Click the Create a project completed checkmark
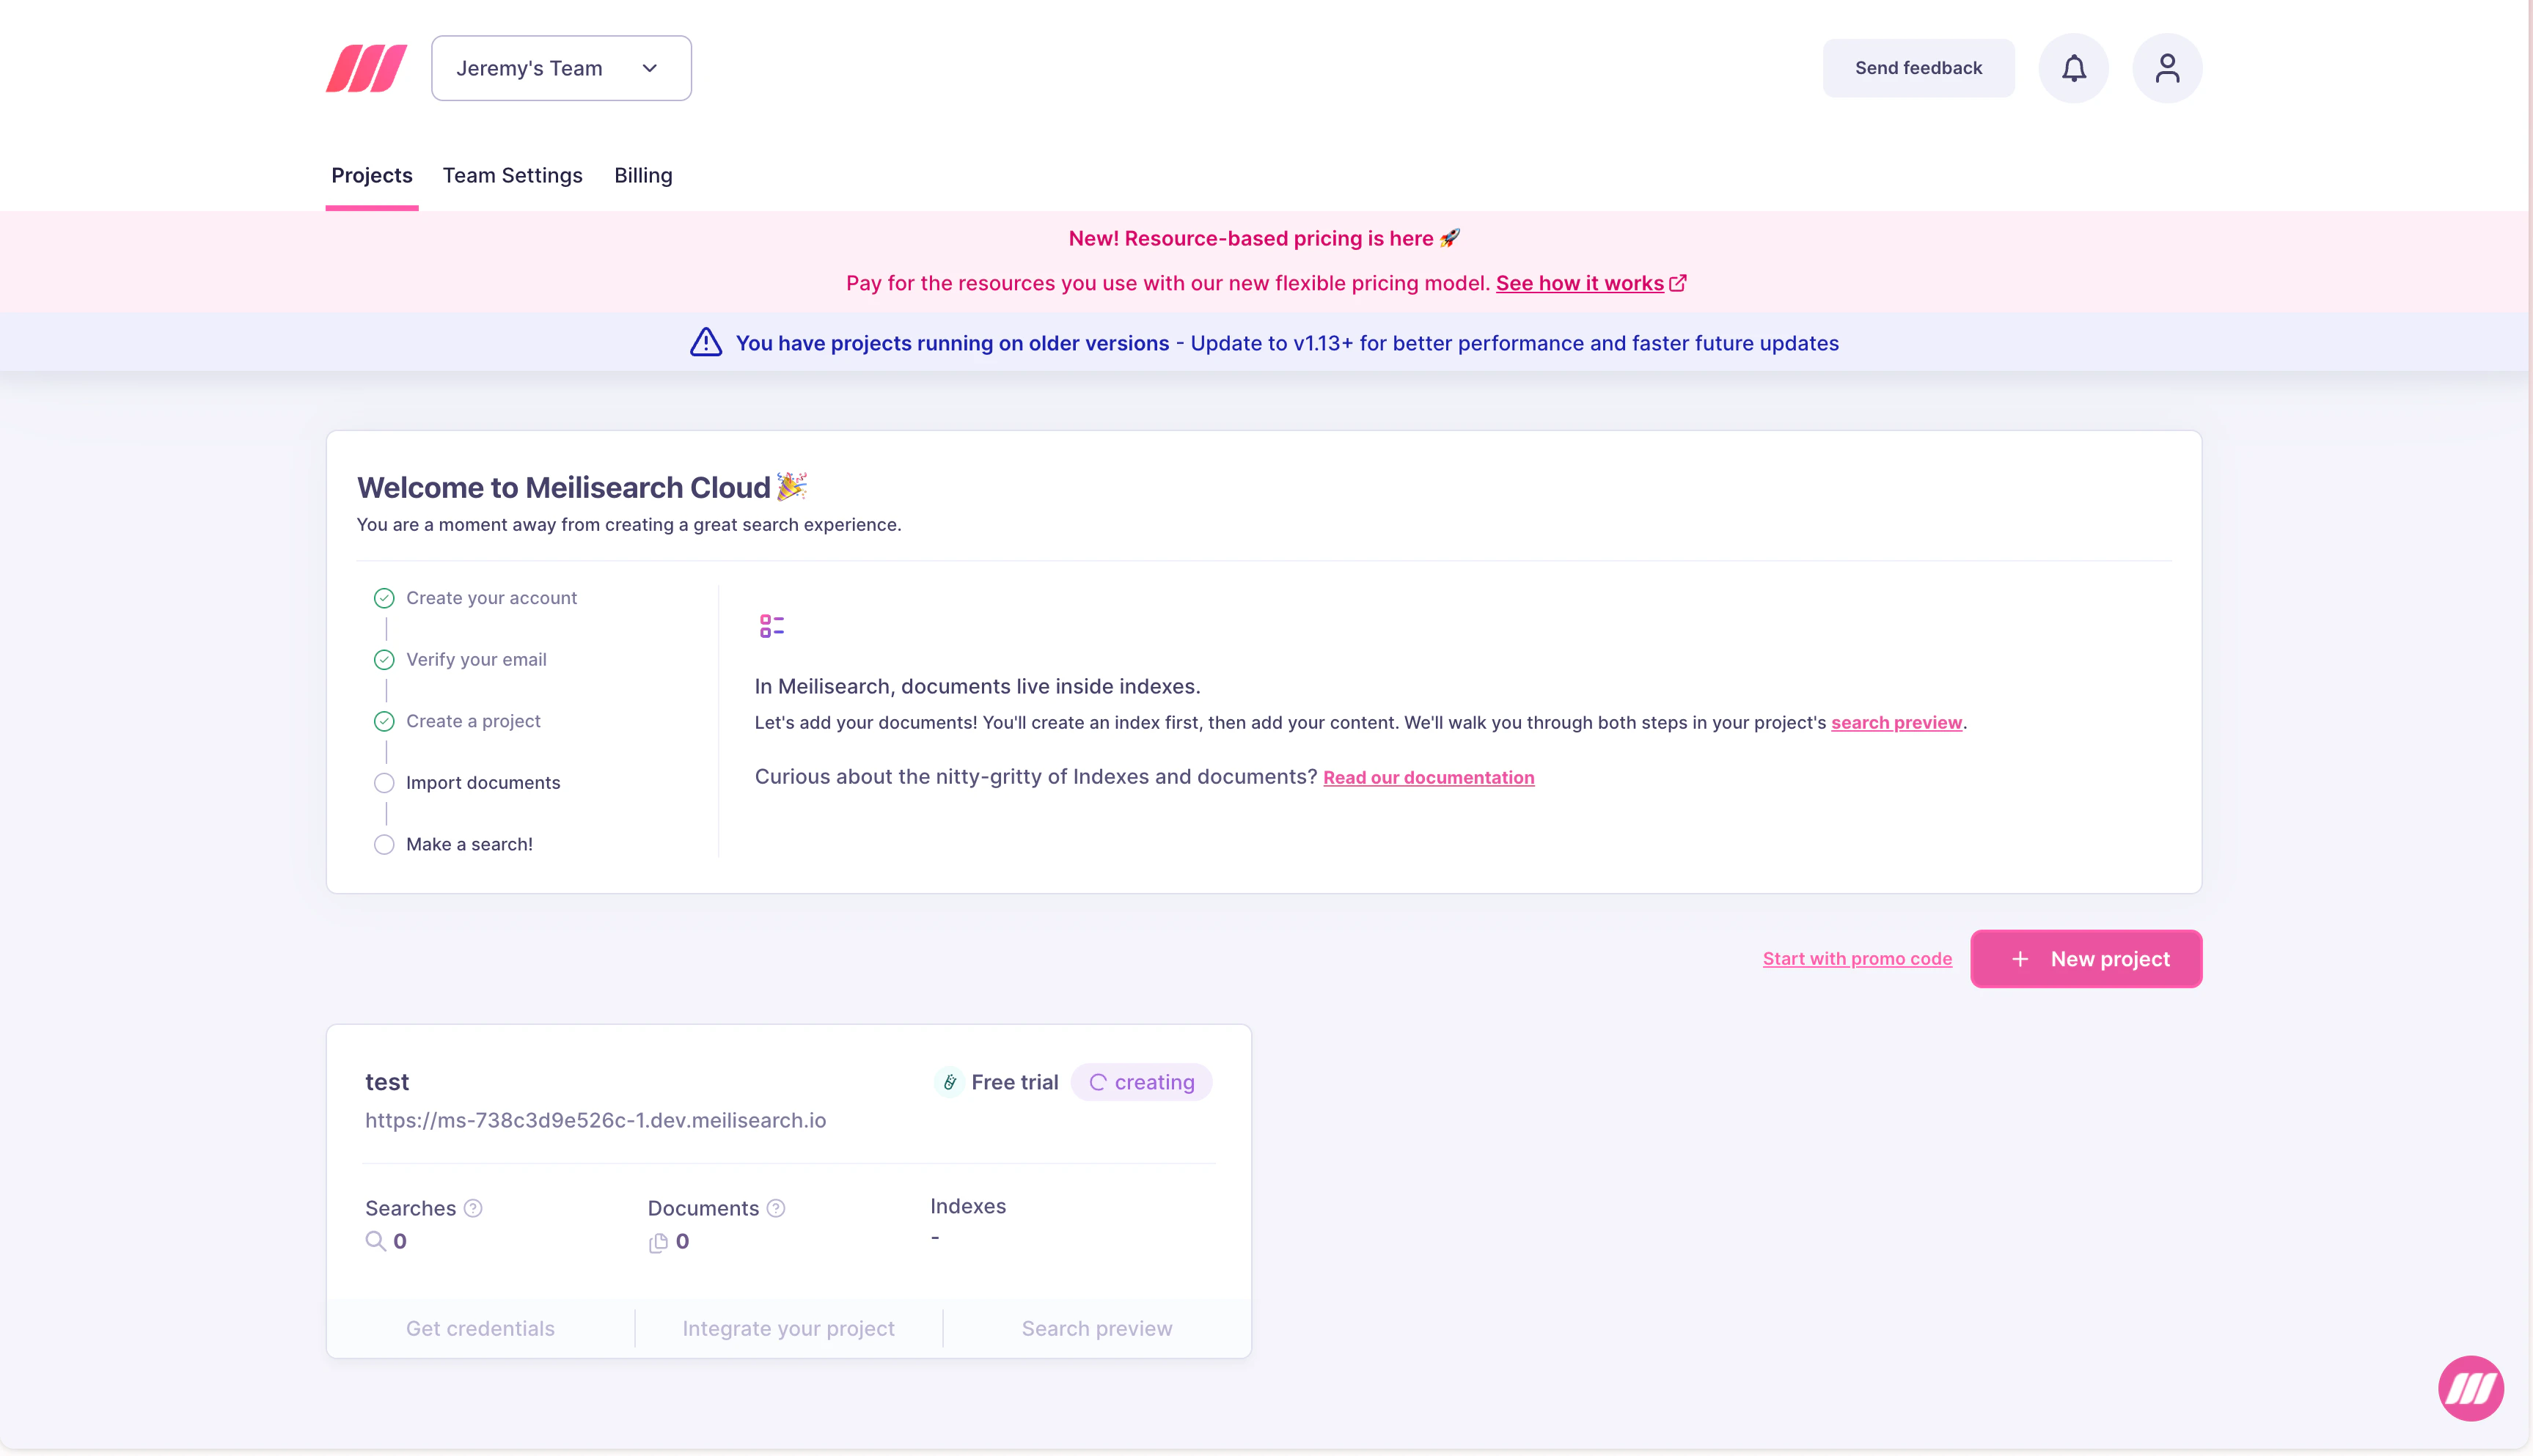This screenshot has width=2533, height=1456. 384,721
